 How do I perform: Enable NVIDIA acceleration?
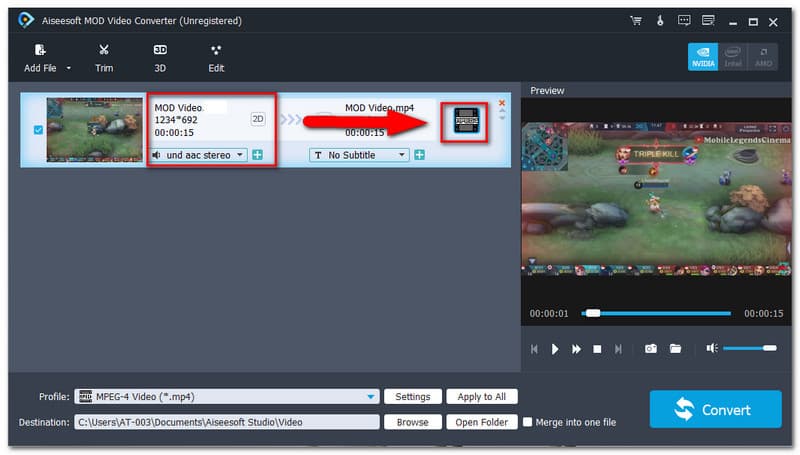(x=703, y=57)
